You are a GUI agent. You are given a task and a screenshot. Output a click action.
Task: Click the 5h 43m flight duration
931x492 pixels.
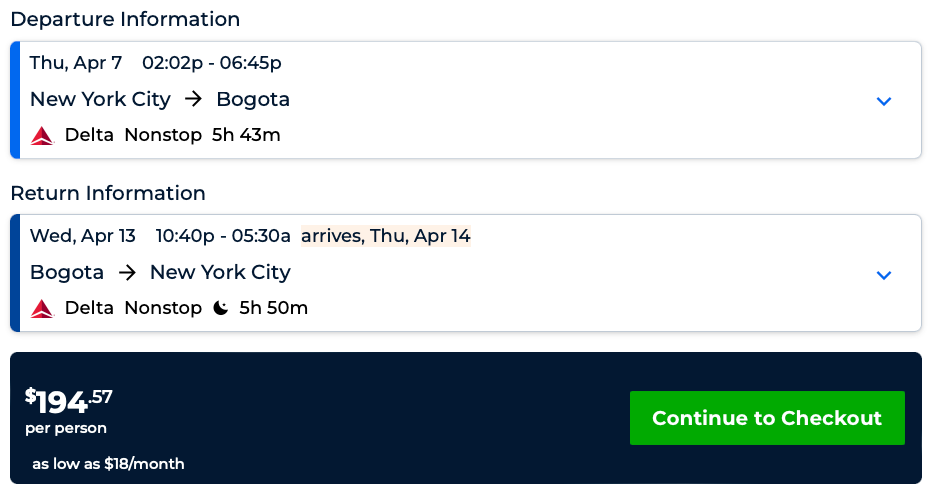tap(246, 135)
